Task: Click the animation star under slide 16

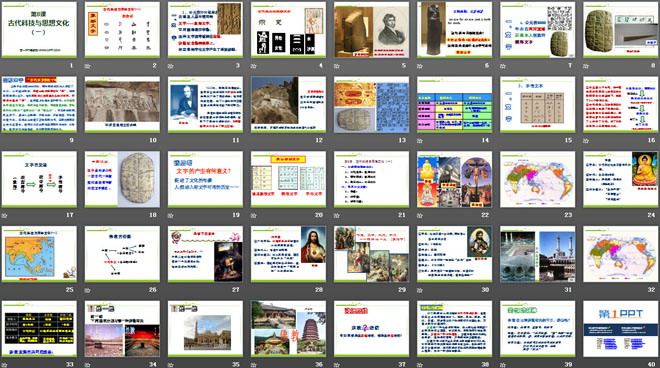Action: (x=586, y=141)
